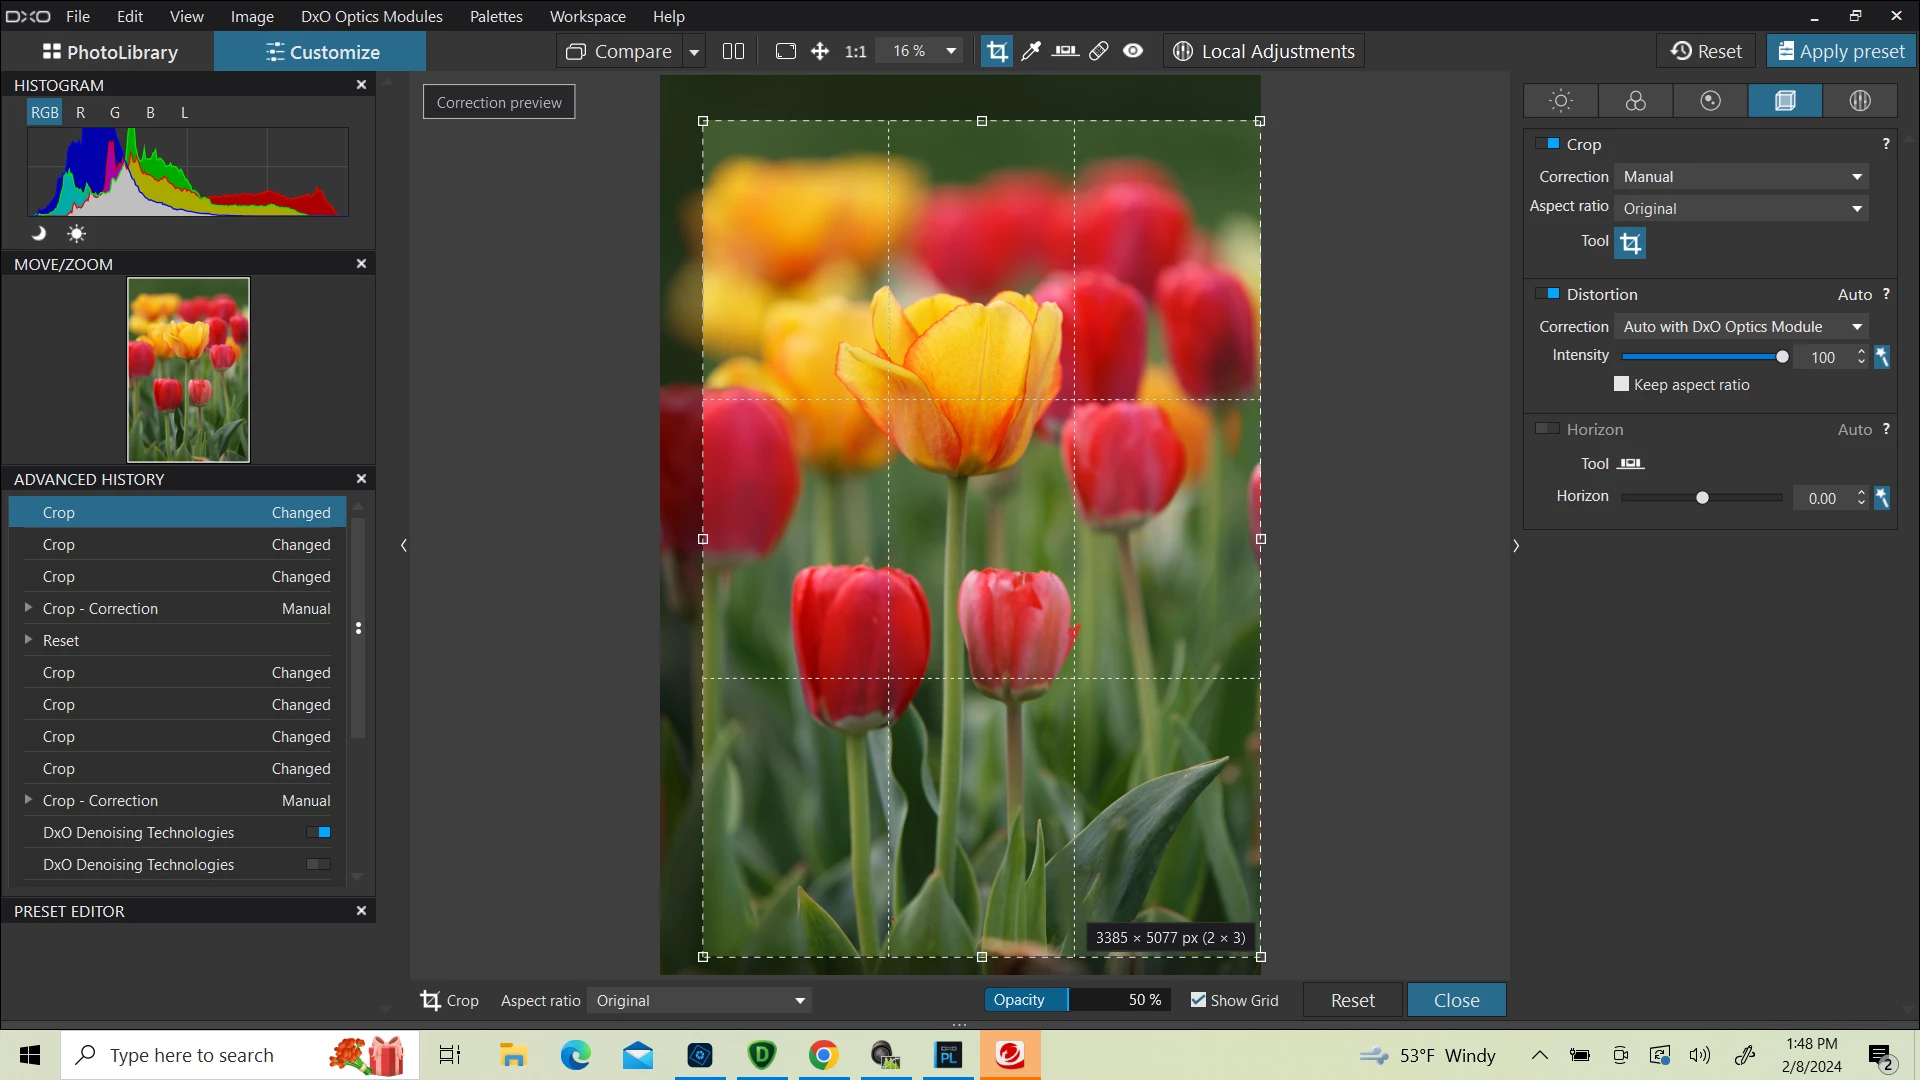Click the Distortion Intensity slider handle
Screen dimensions: 1920x1080
[1782, 357]
